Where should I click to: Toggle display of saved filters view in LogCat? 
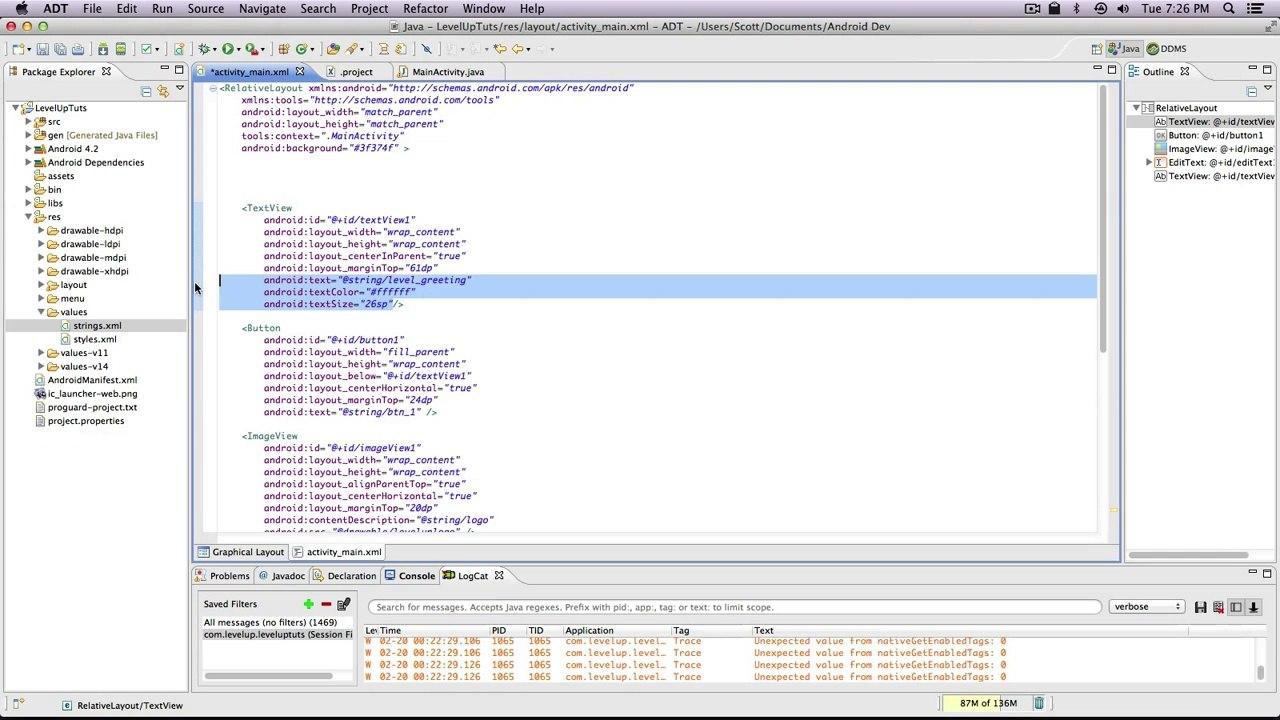pyautogui.click(x=1235, y=607)
